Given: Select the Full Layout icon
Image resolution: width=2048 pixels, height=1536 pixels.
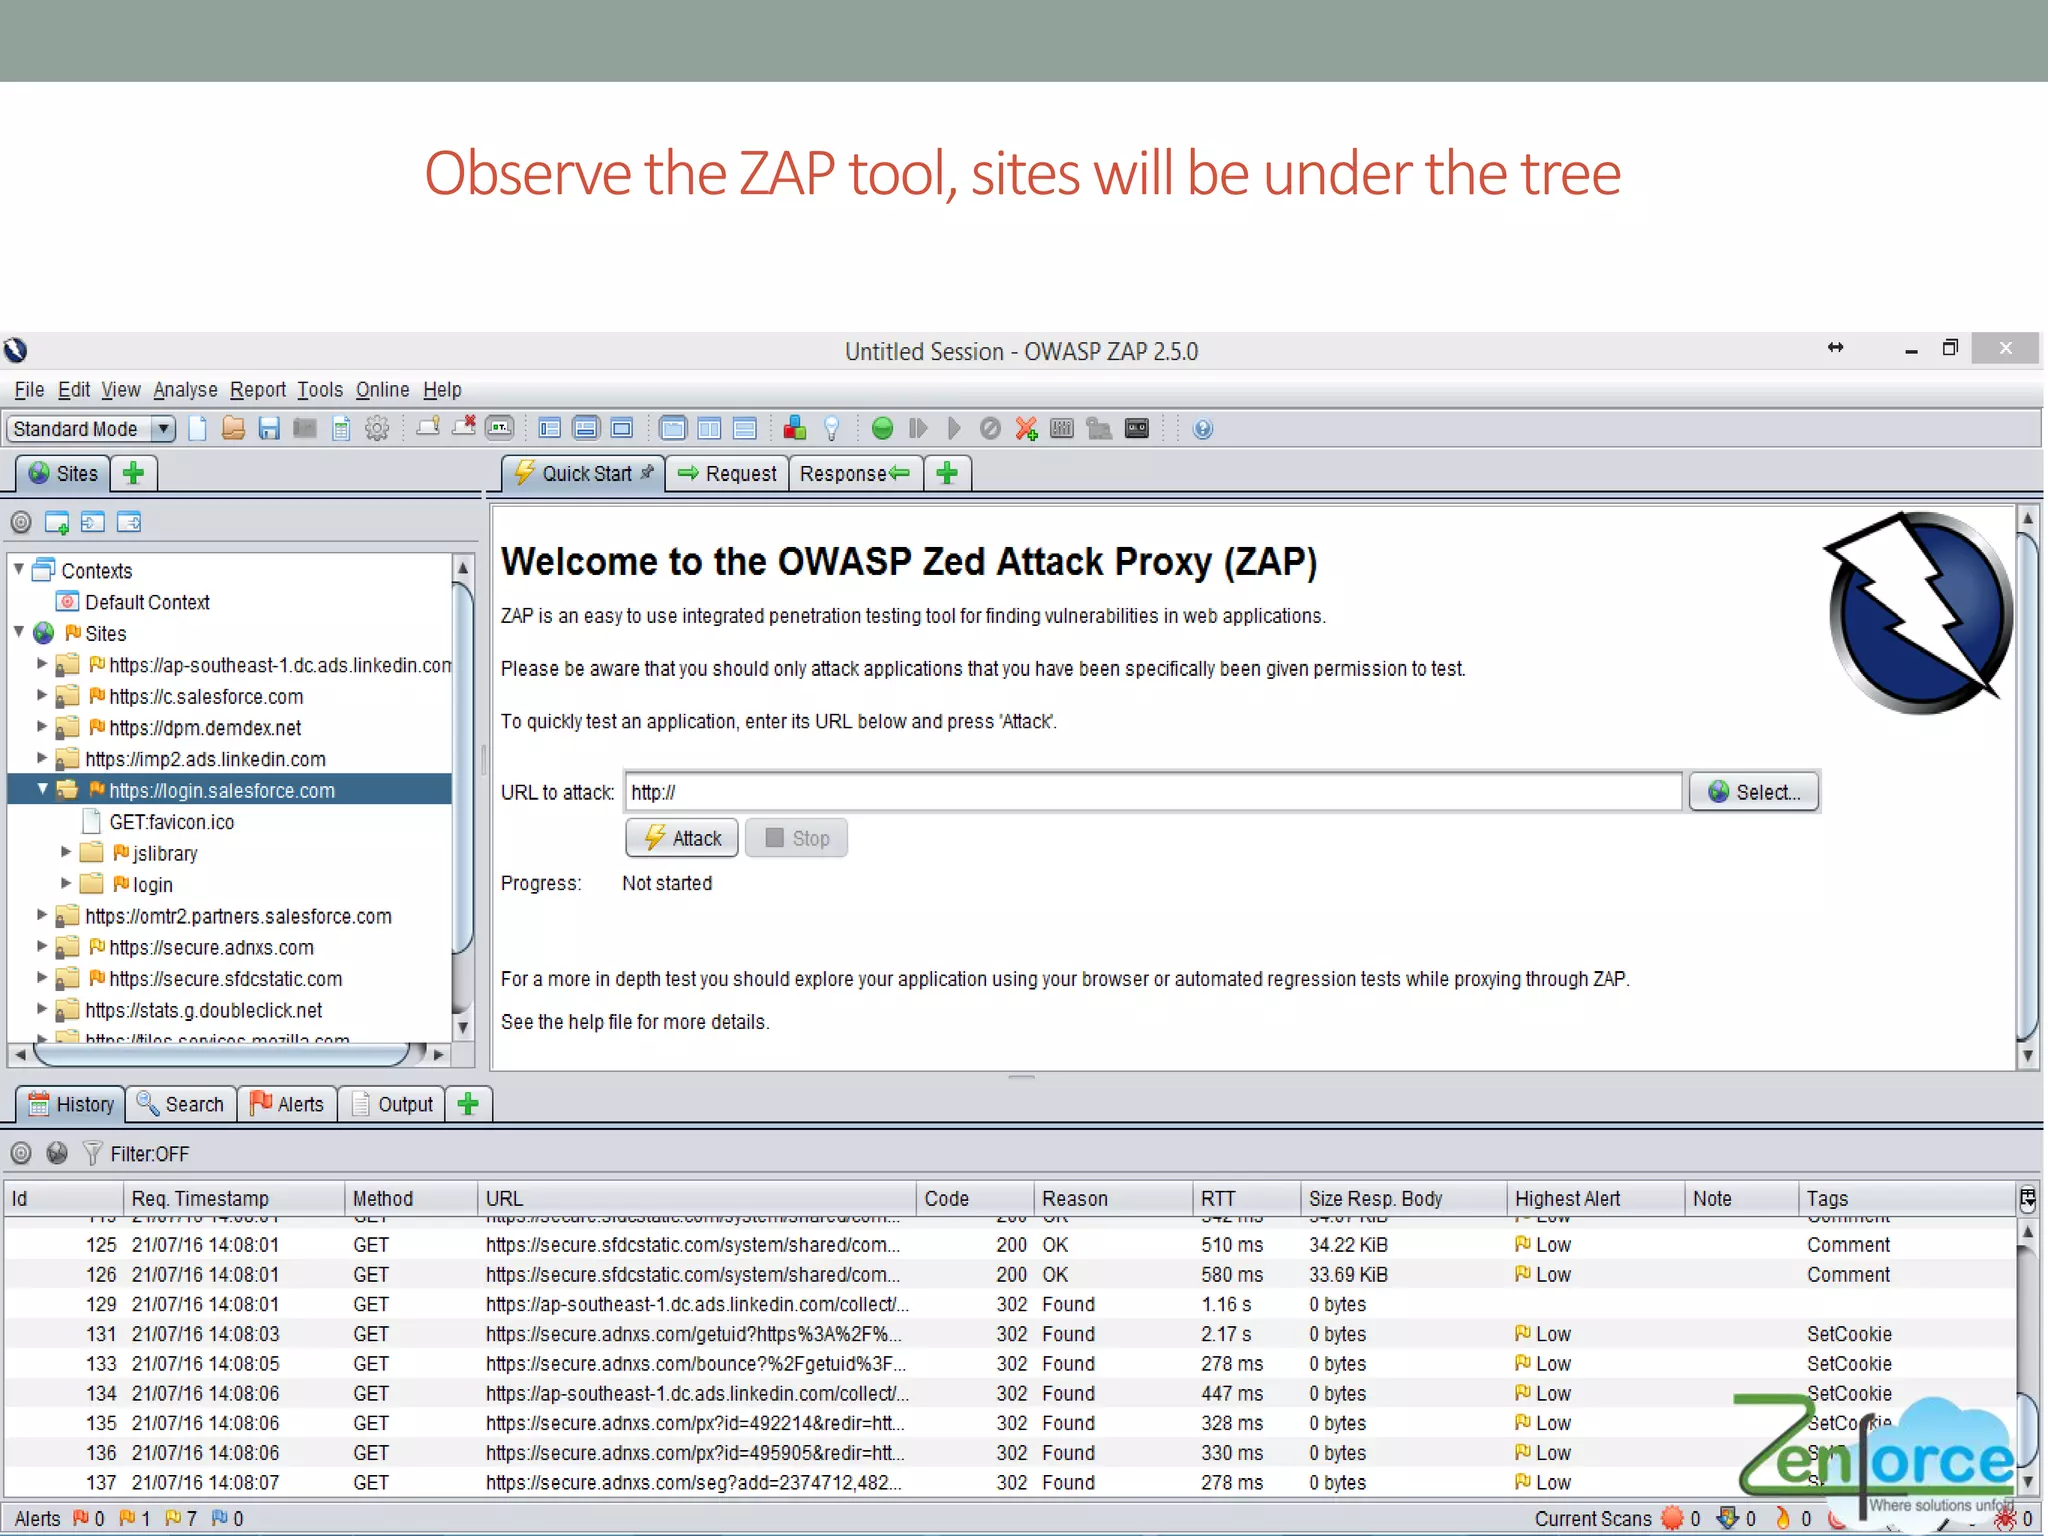Looking at the screenshot, I should (622, 429).
